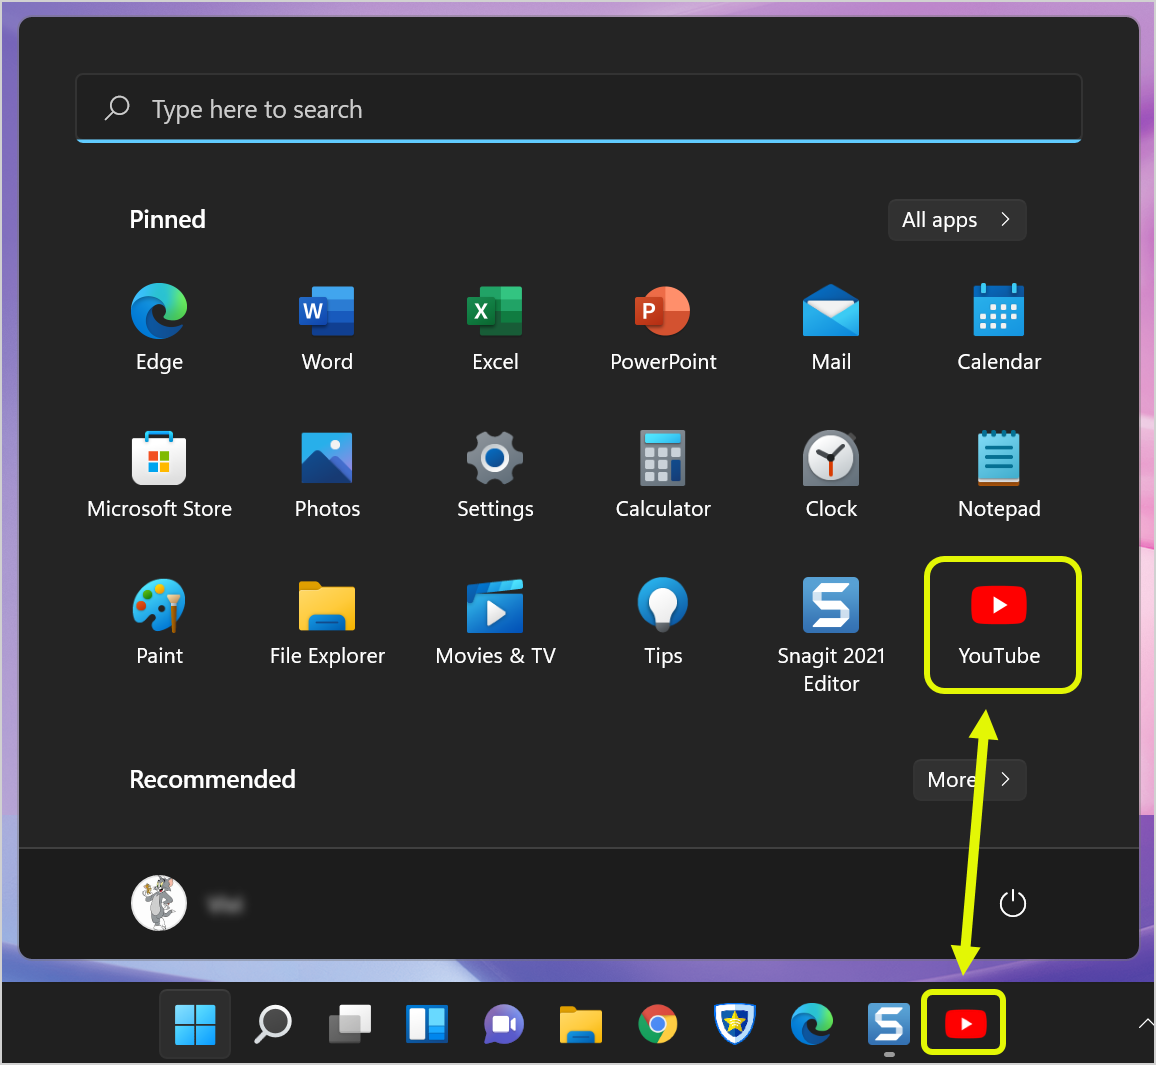Launch the Clock app
Image resolution: width=1156 pixels, height=1065 pixels.
click(x=831, y=475)
